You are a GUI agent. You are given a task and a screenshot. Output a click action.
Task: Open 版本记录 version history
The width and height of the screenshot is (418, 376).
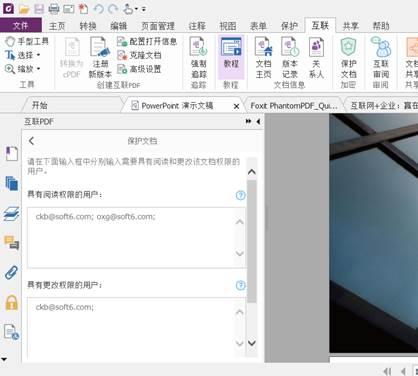(290, 57)
